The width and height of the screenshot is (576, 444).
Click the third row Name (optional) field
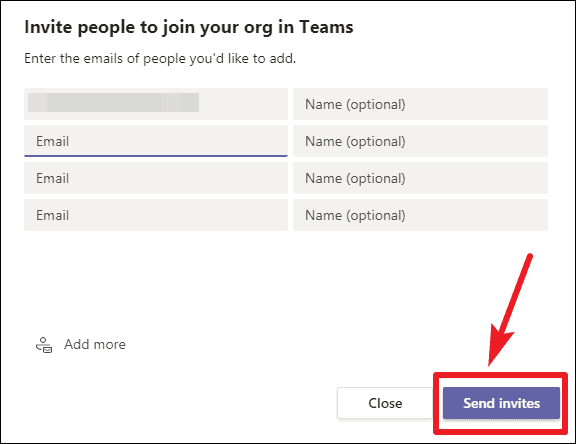(420, 178)
